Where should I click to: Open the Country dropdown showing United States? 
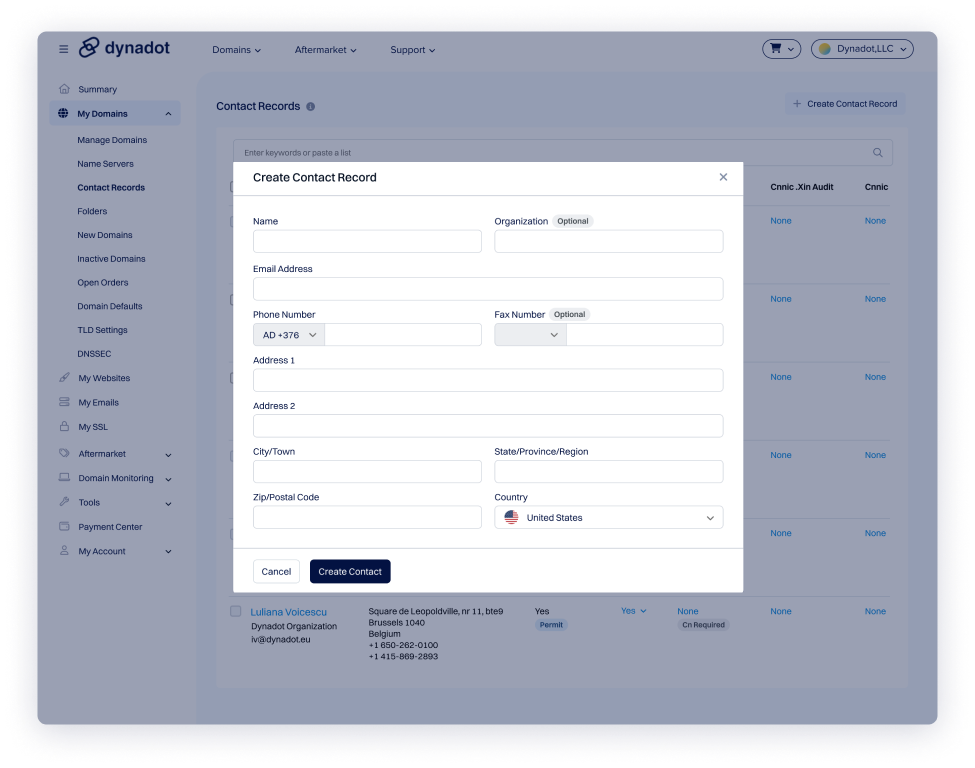coord(608,518)
